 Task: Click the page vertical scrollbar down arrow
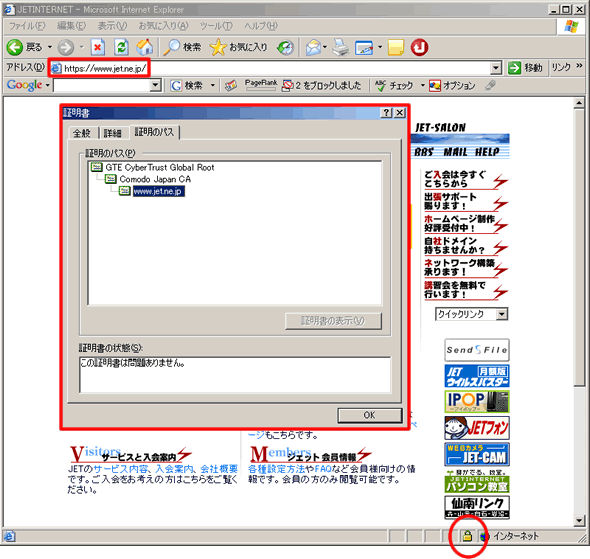click(579, 521)
